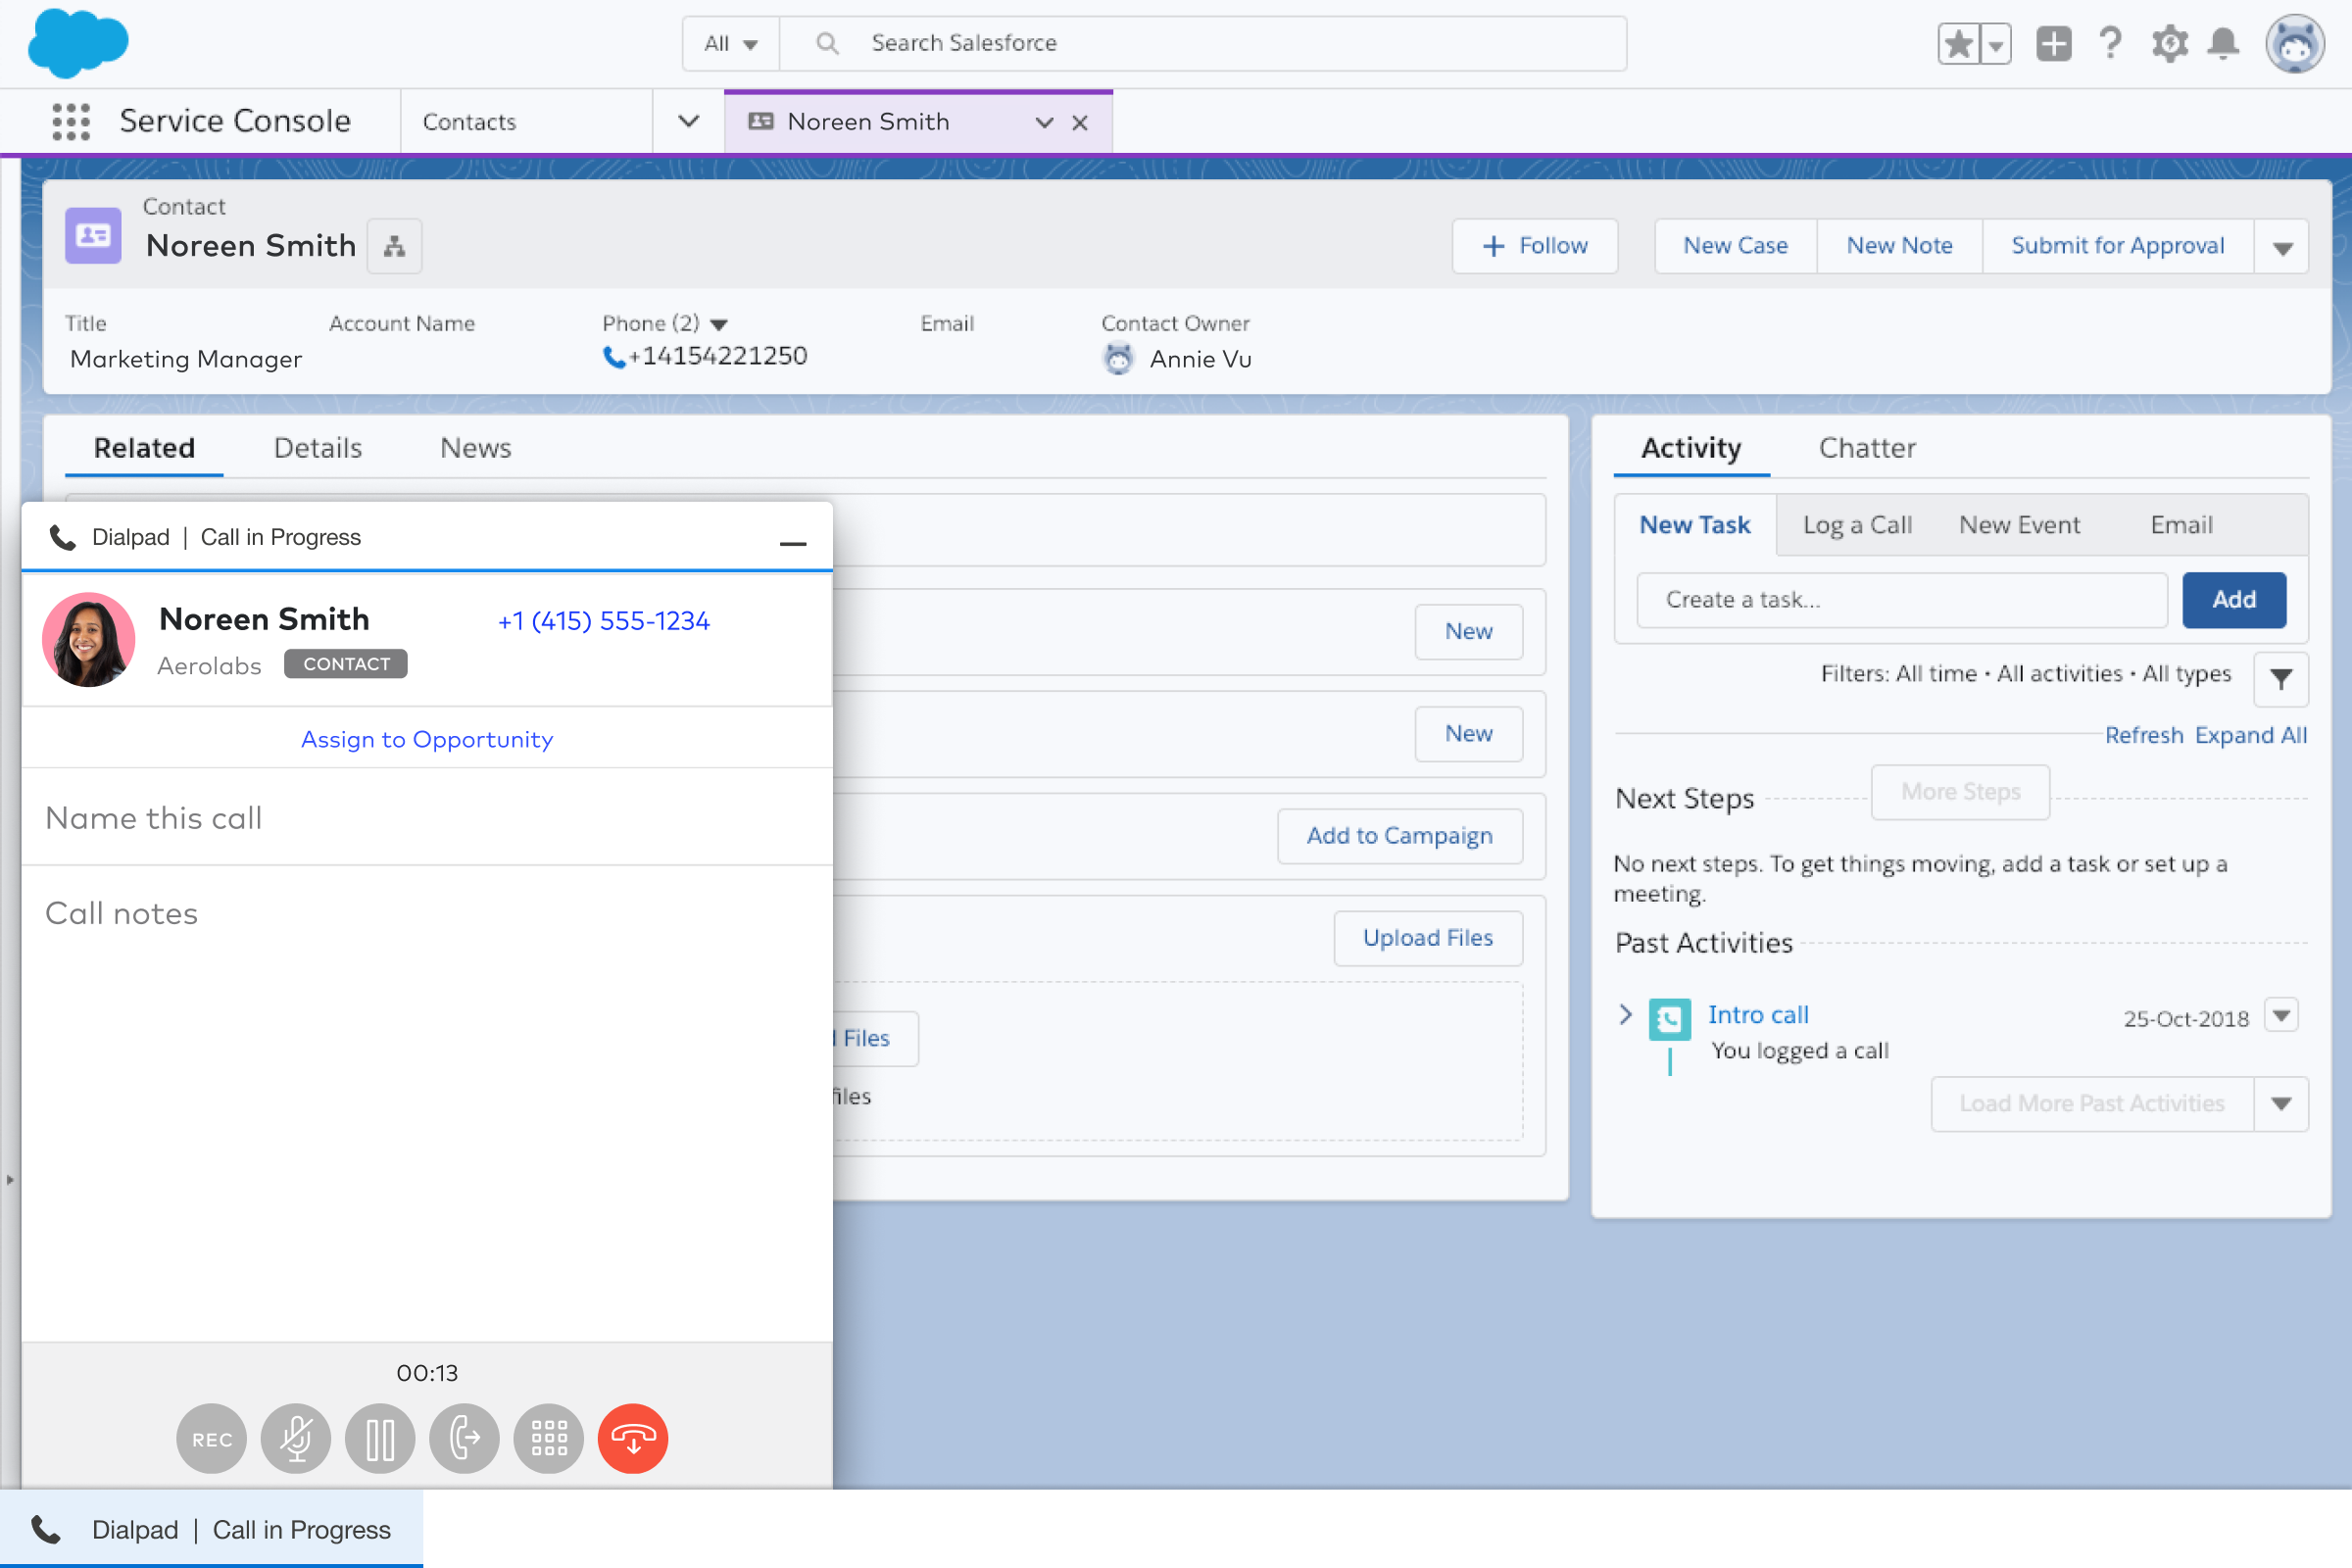Open the Intro call actions dropdown
Screen dimensions: 2352x1568
coord(2281,1016)
